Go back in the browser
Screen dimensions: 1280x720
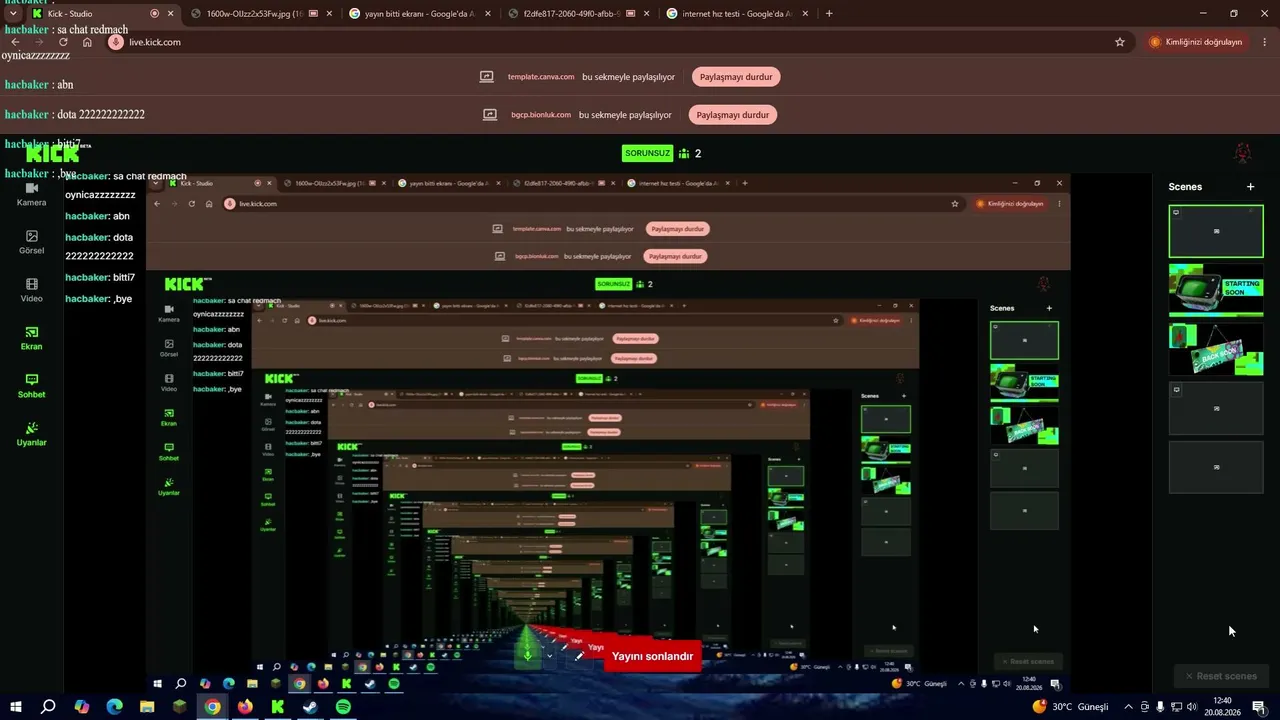[15, 42]
